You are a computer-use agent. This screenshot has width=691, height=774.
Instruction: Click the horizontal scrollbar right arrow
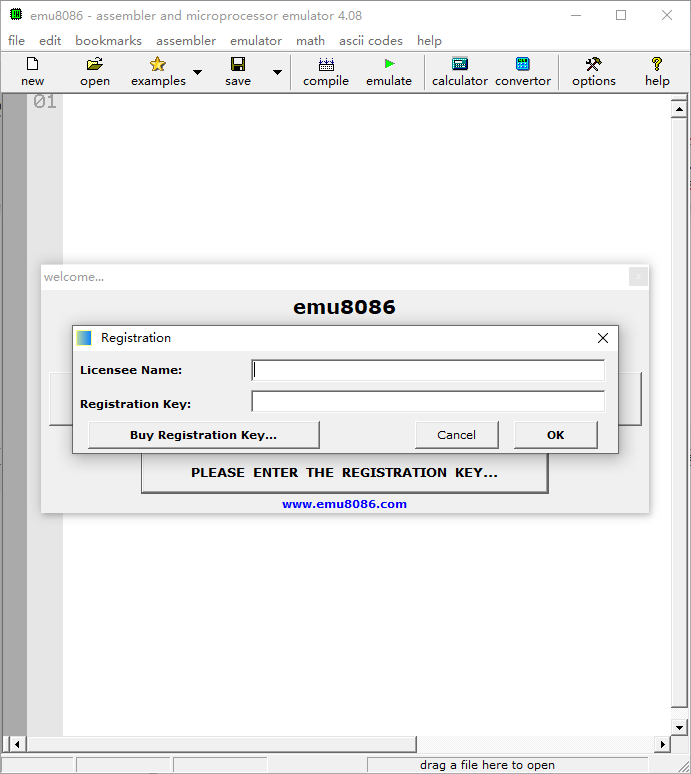click(x=662, y=744)
